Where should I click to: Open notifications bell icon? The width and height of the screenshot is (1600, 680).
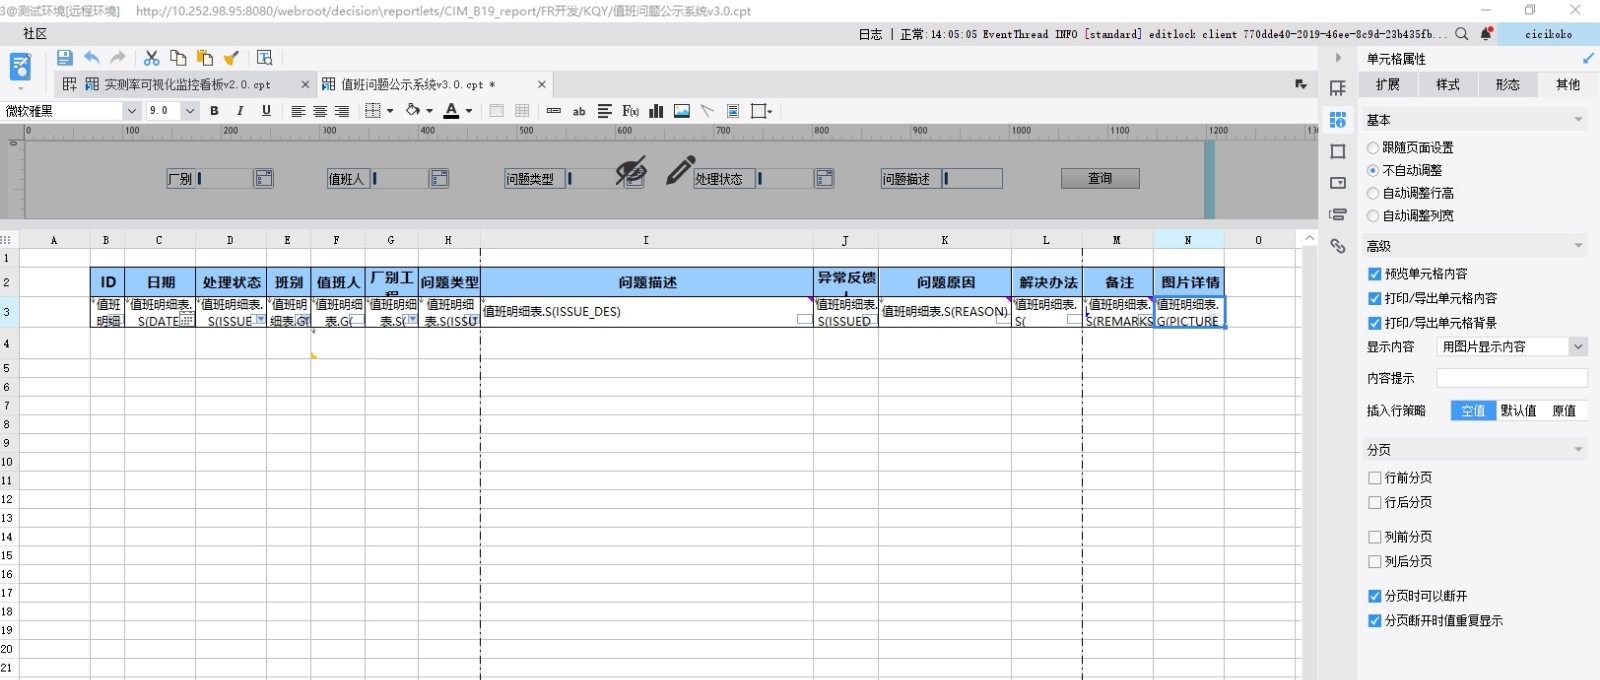1486,34
